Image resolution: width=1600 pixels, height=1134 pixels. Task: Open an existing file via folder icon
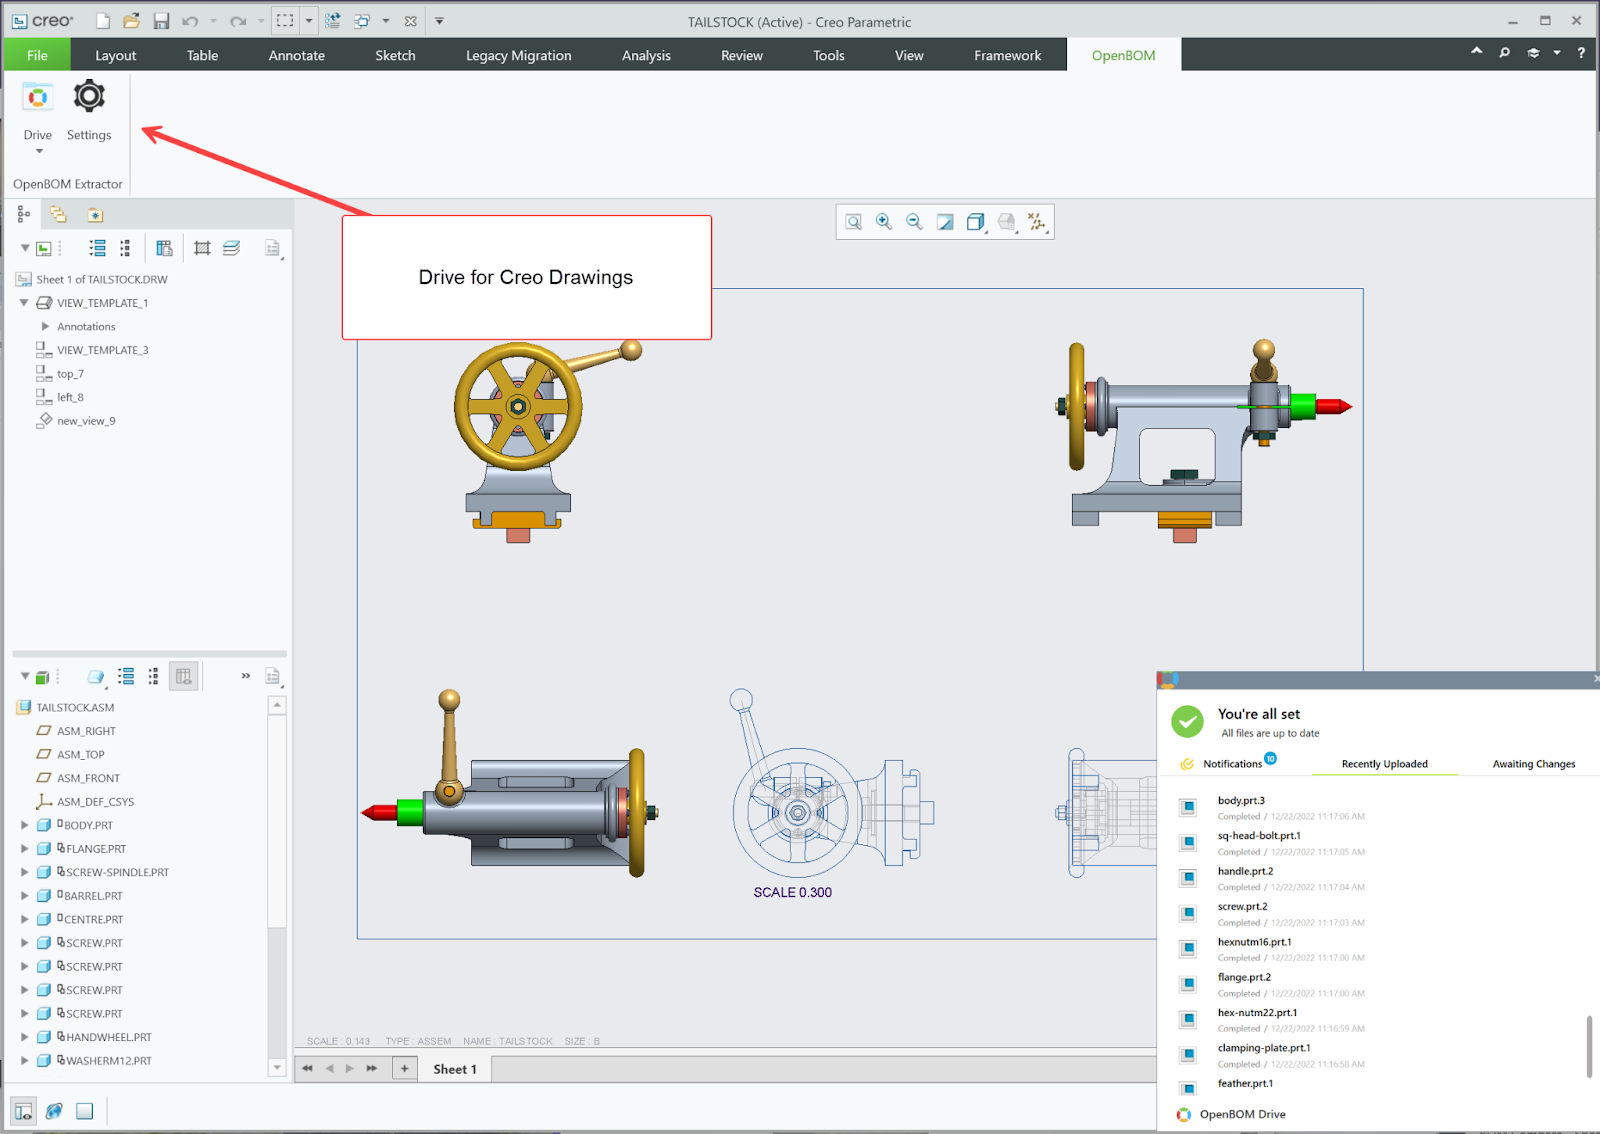(131, 21)
